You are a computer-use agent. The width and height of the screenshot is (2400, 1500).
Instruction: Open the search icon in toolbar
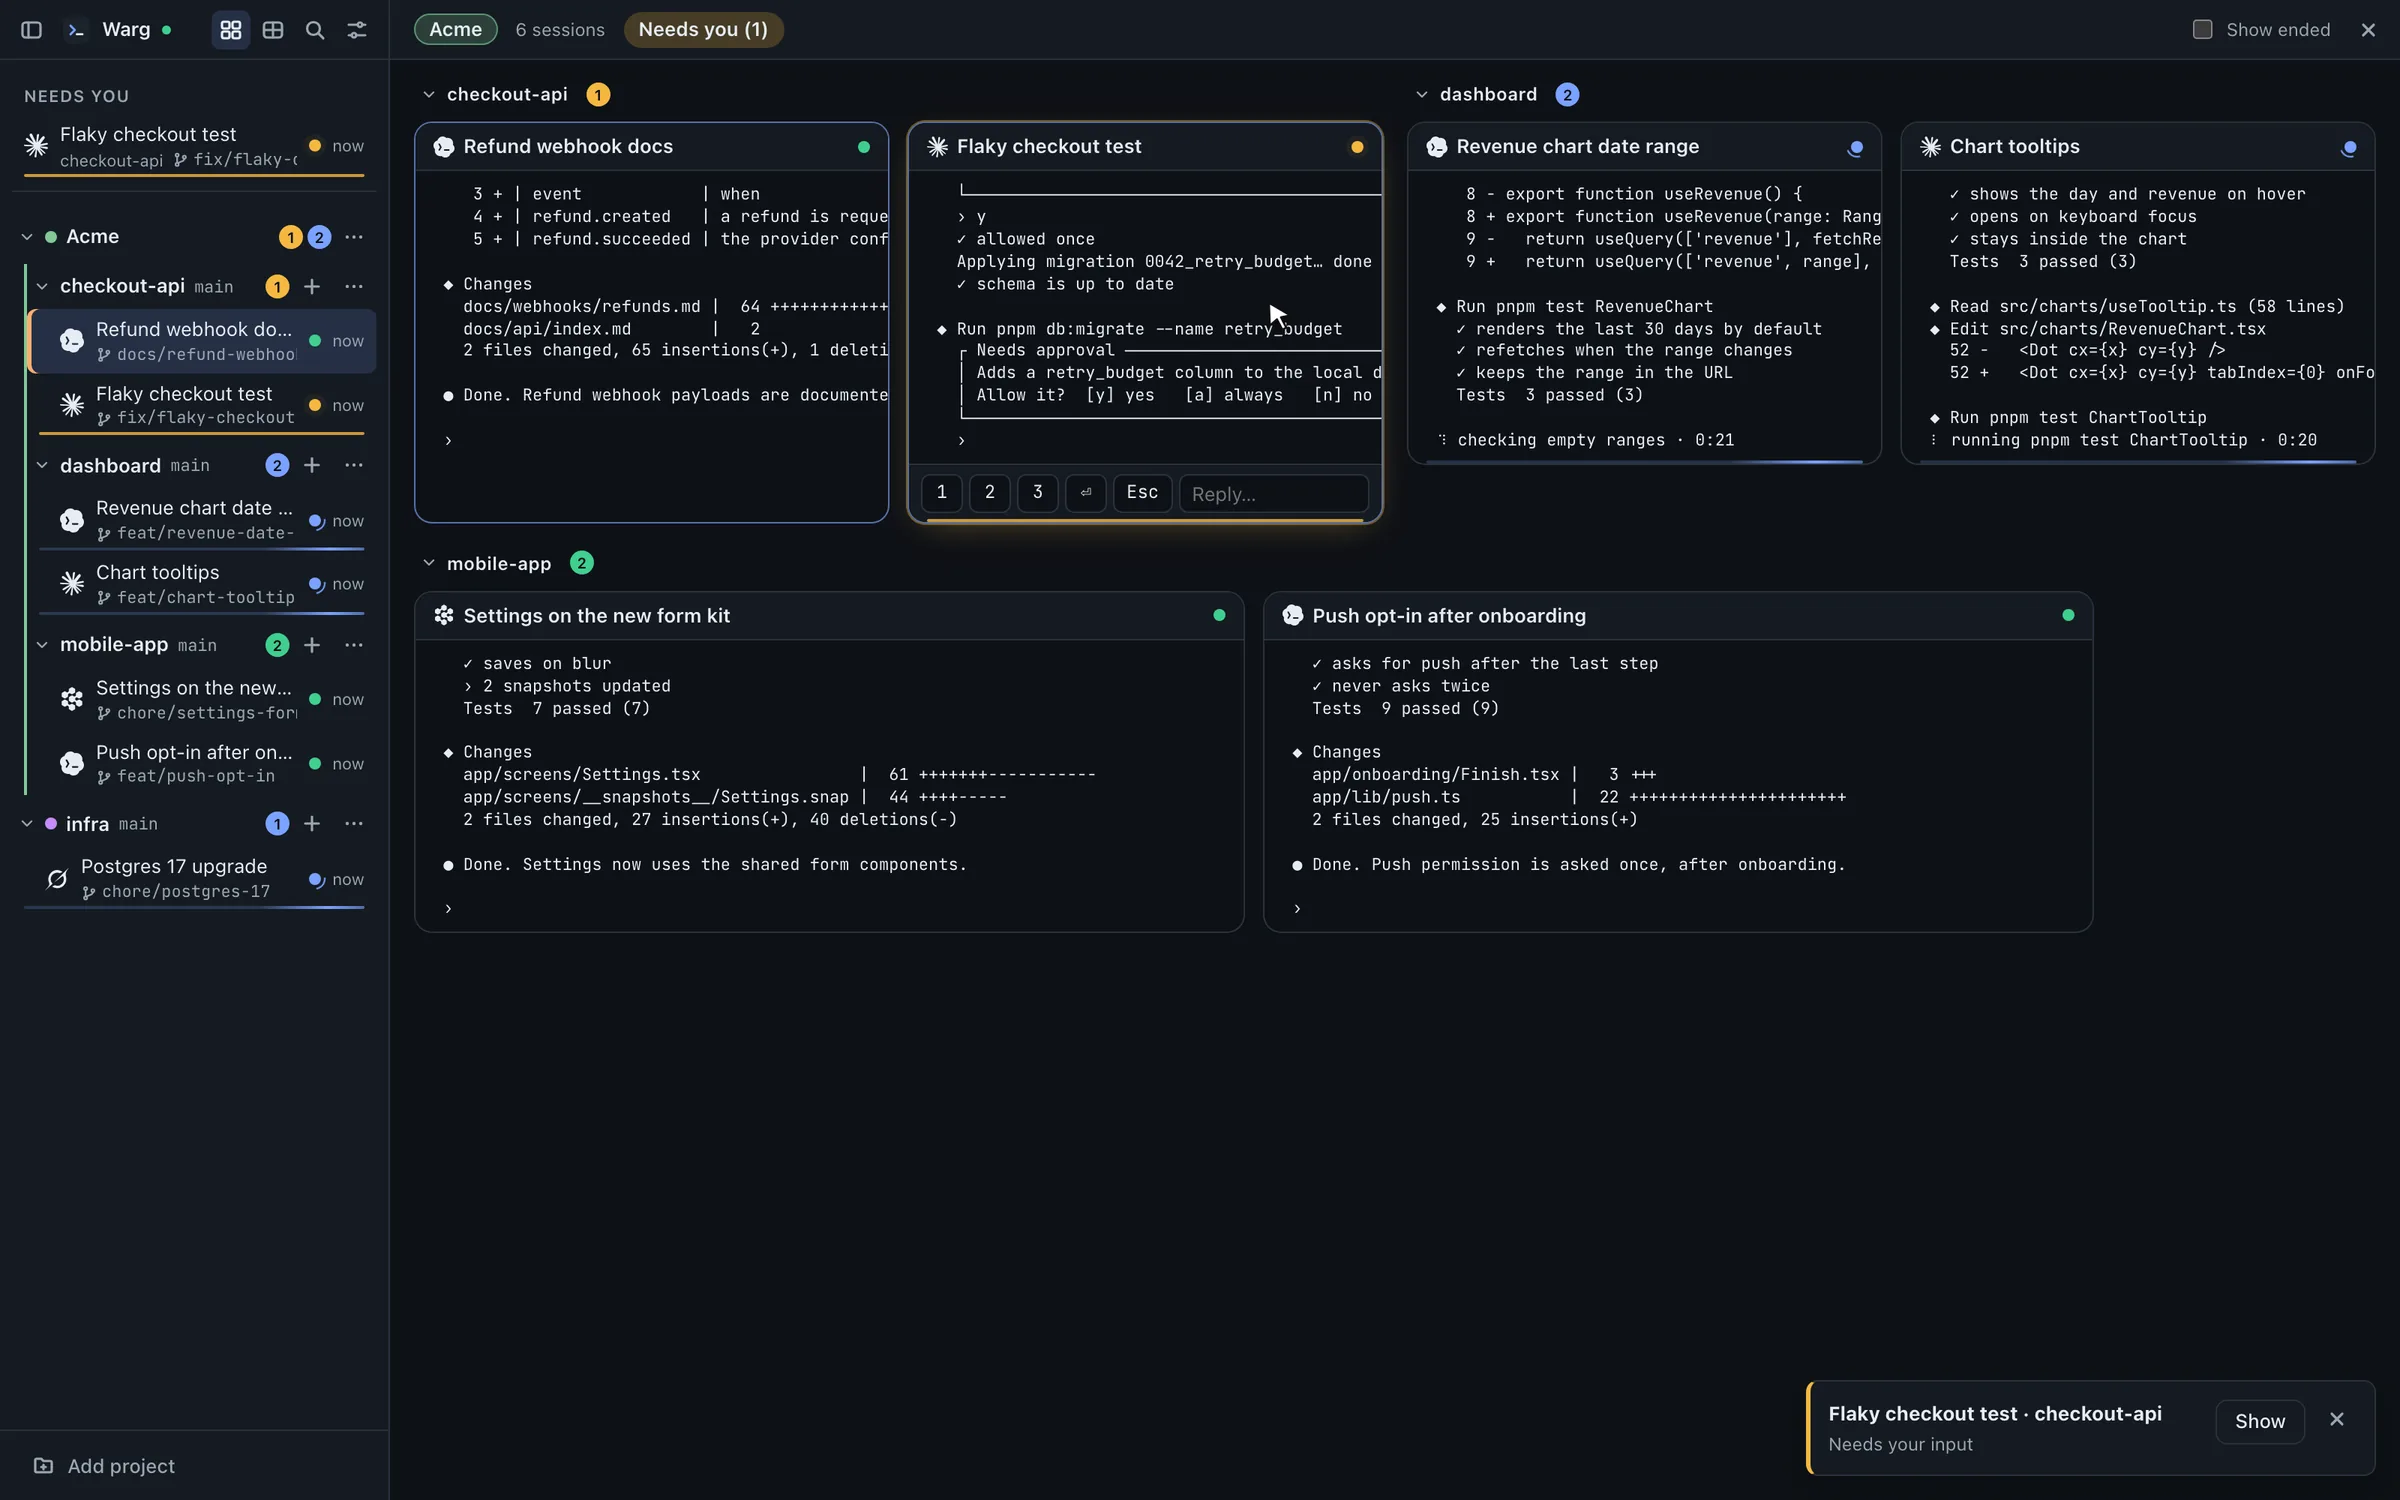click(315, 30)
